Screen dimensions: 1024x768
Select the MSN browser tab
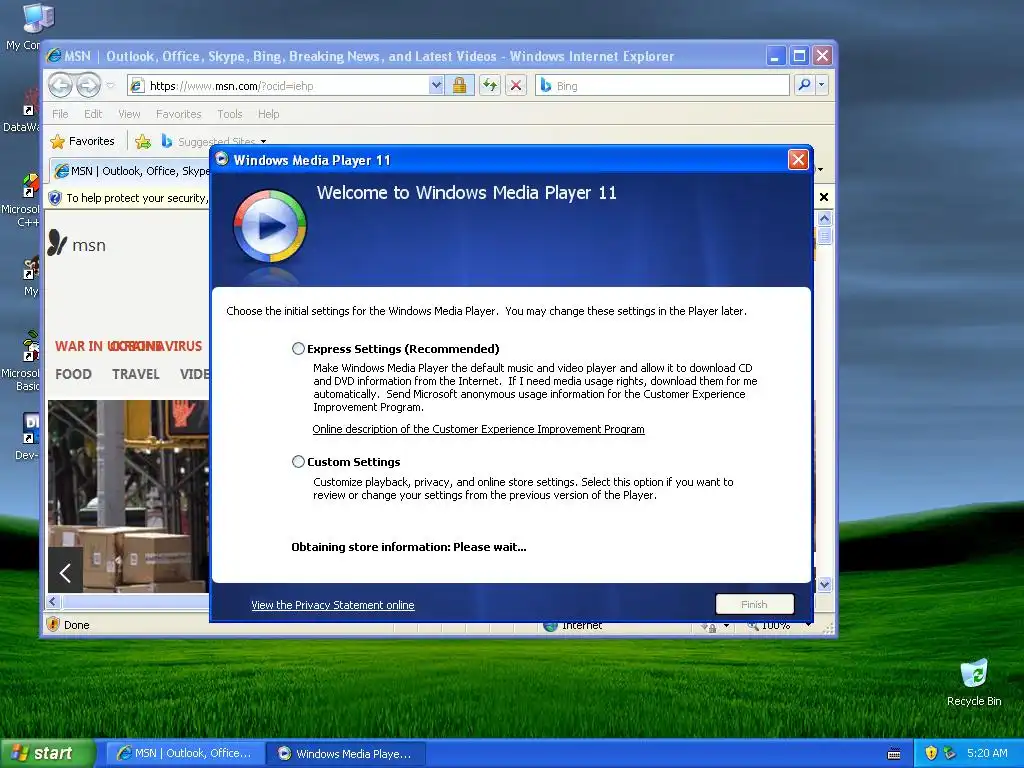tap(131, 171)
